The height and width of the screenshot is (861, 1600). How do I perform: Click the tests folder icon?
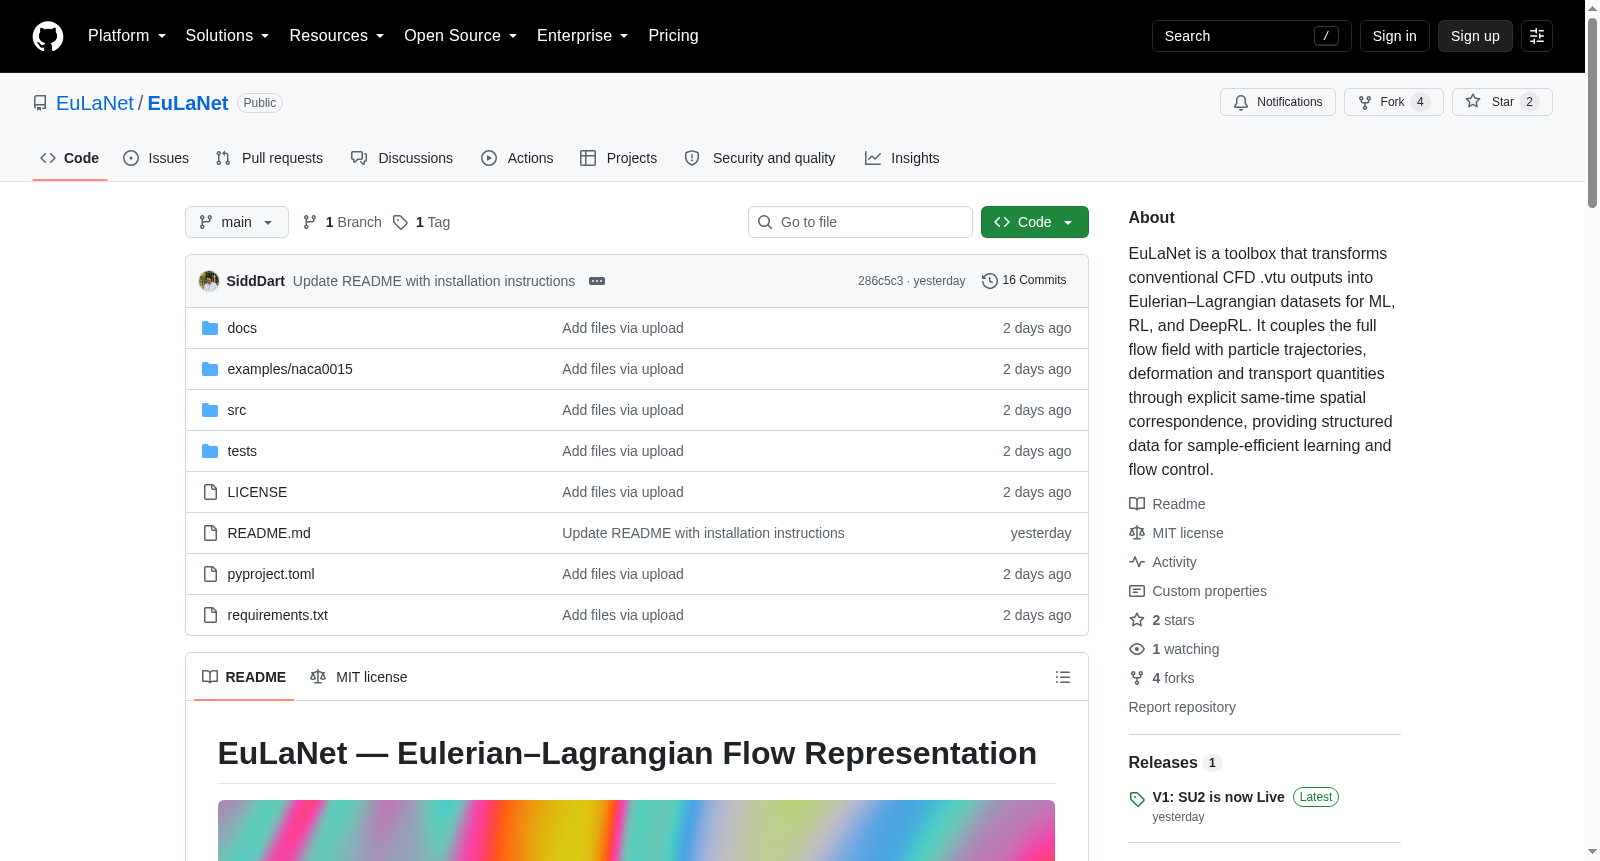coord(210,451)
